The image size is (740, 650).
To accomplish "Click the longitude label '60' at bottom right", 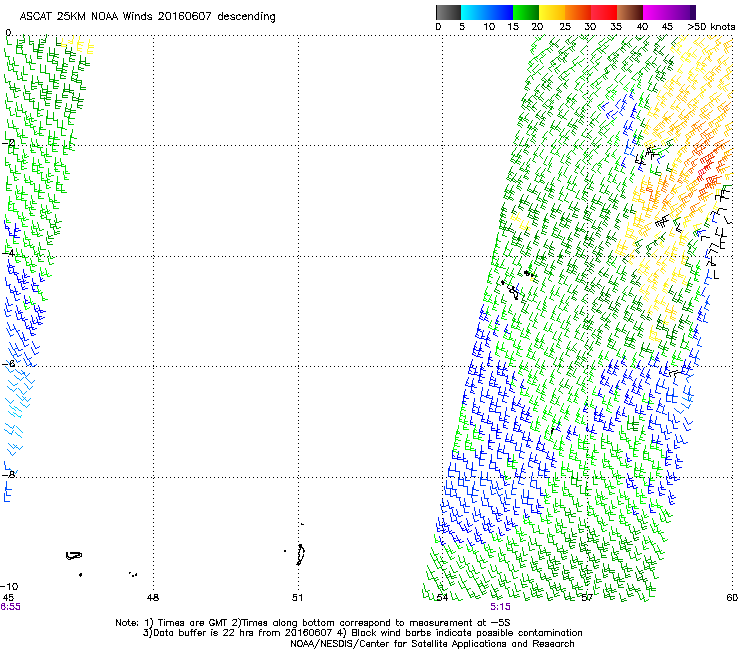I will [x=732, y=598].
